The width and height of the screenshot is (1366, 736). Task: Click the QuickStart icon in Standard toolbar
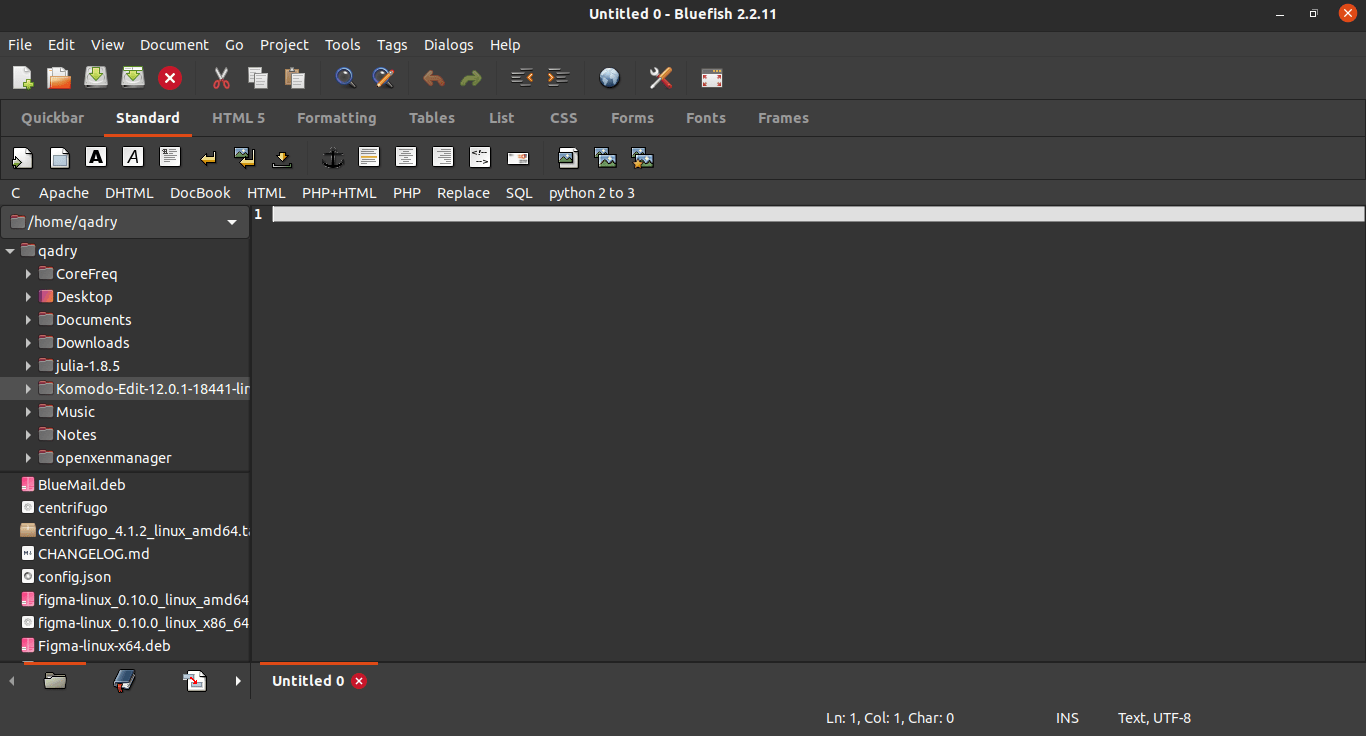[x=22, y=158]
